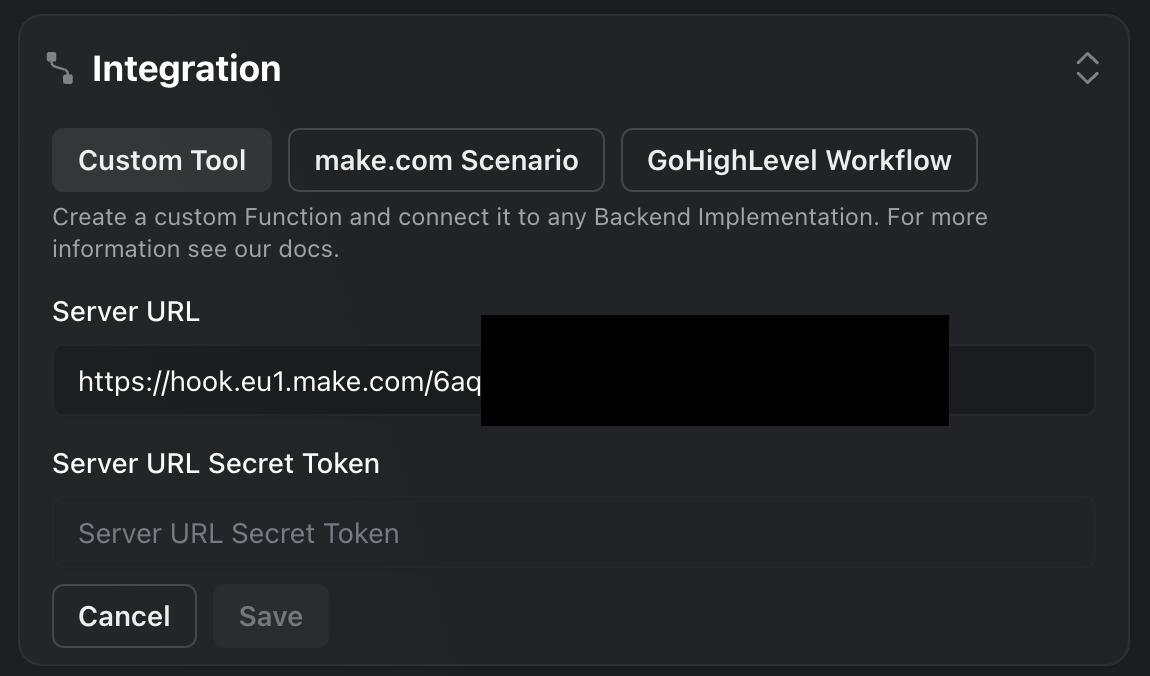This screenshot has height=676, width=1150.
Task: Click the Integration flow icon beside the heading
Action: tap(60, 68)
